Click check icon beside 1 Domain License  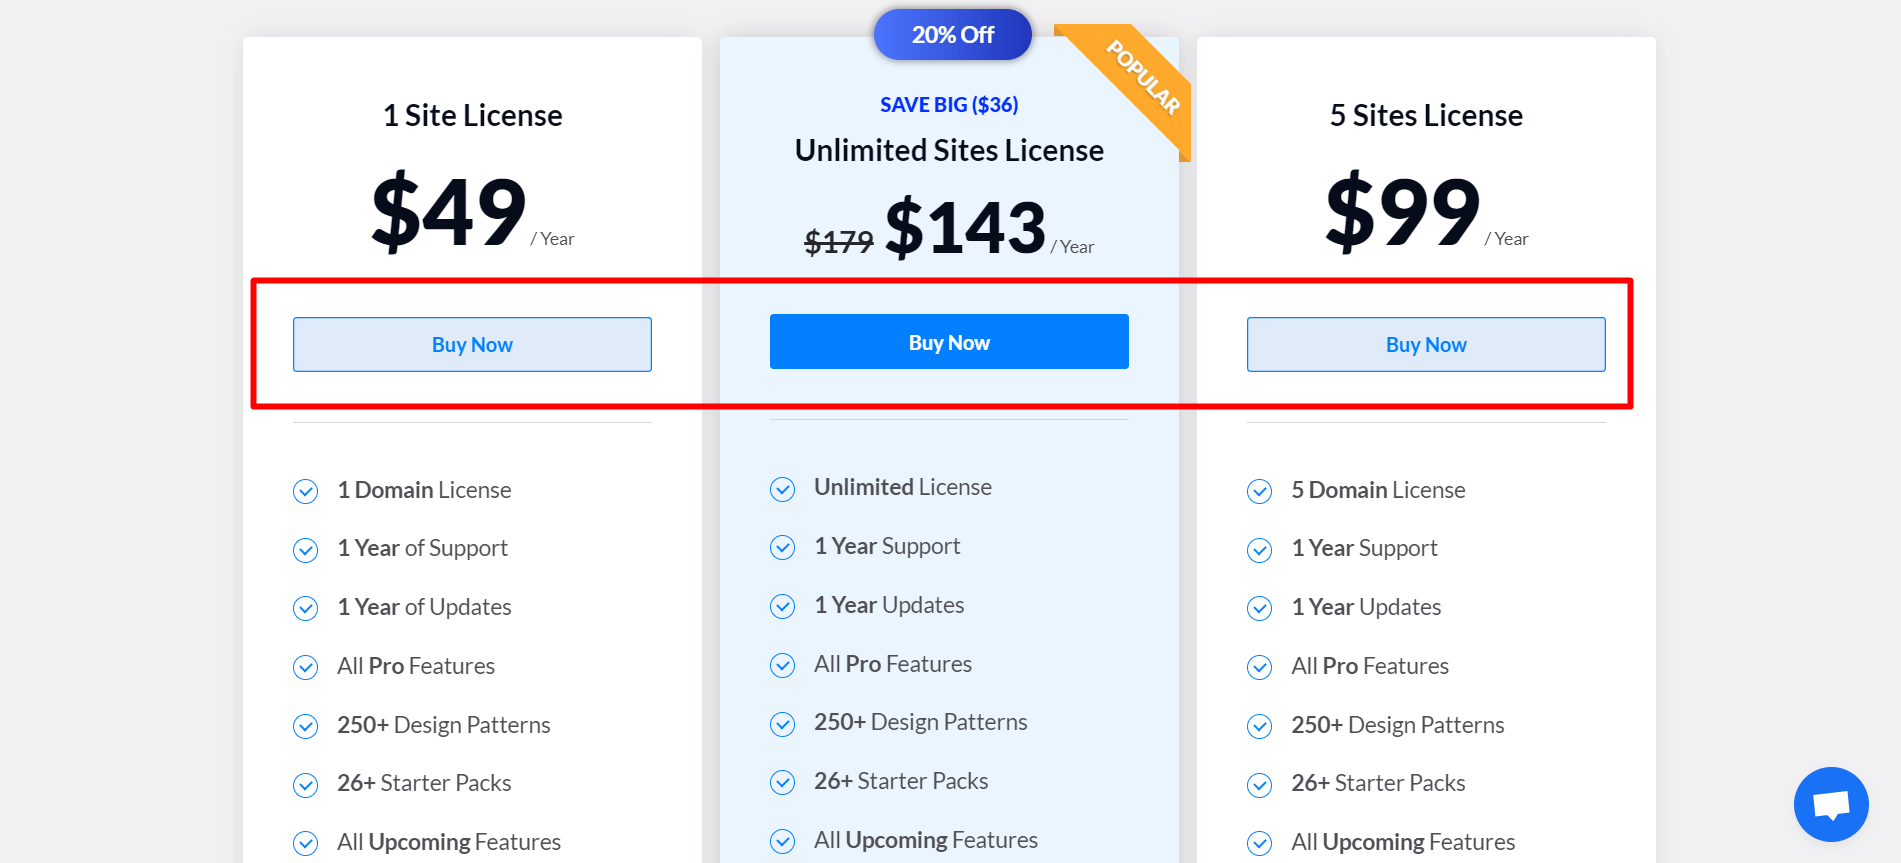305,491
